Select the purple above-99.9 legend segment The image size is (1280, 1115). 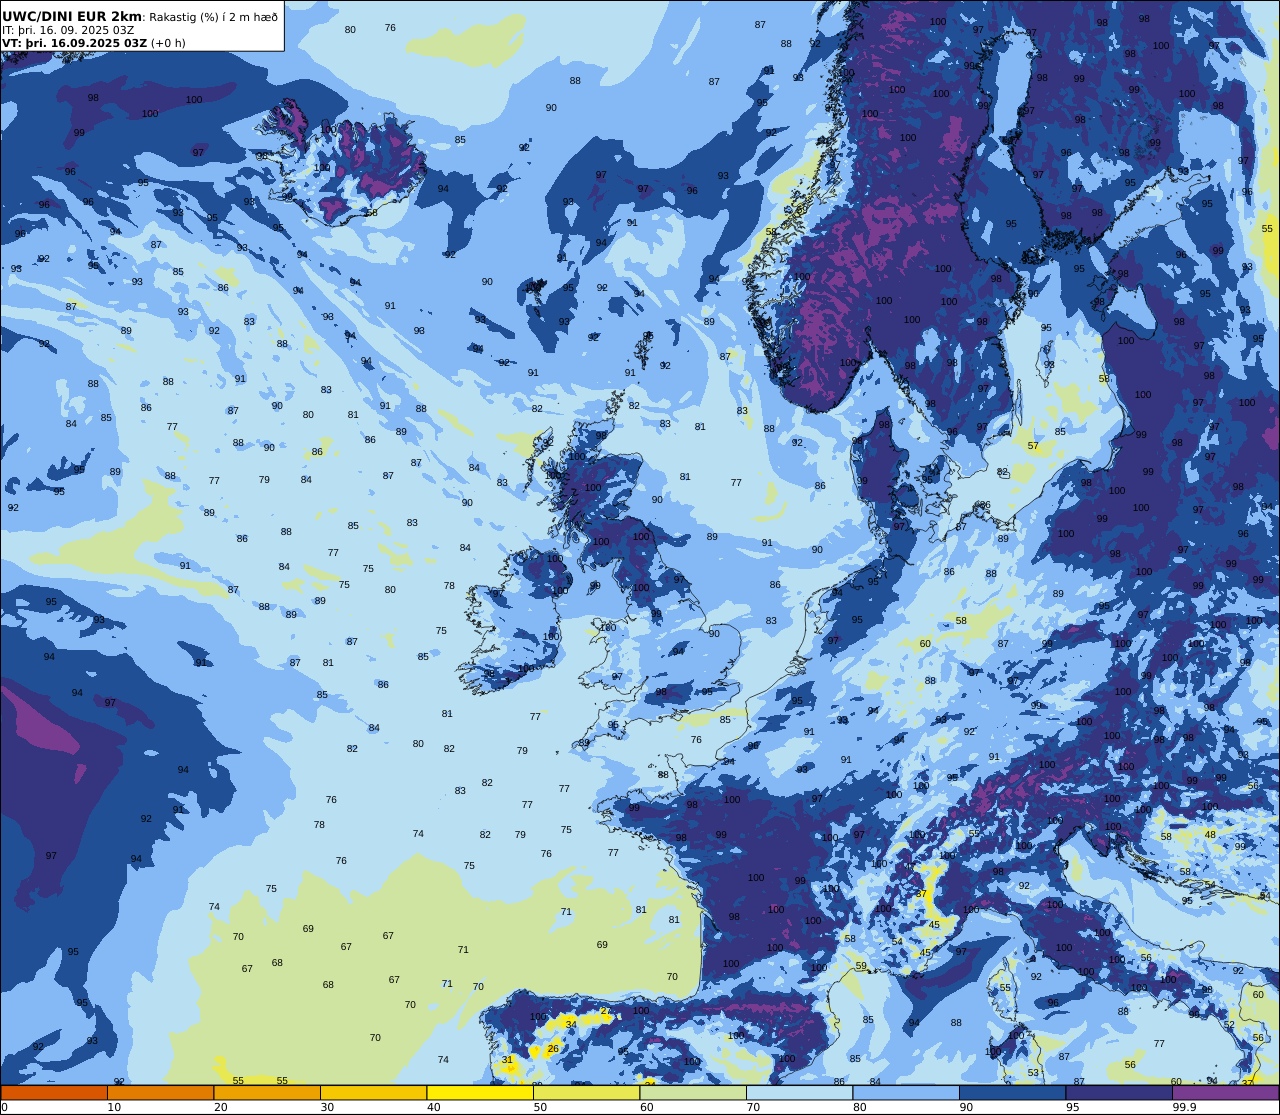pyautogui.click(x=1225, y=1092)
